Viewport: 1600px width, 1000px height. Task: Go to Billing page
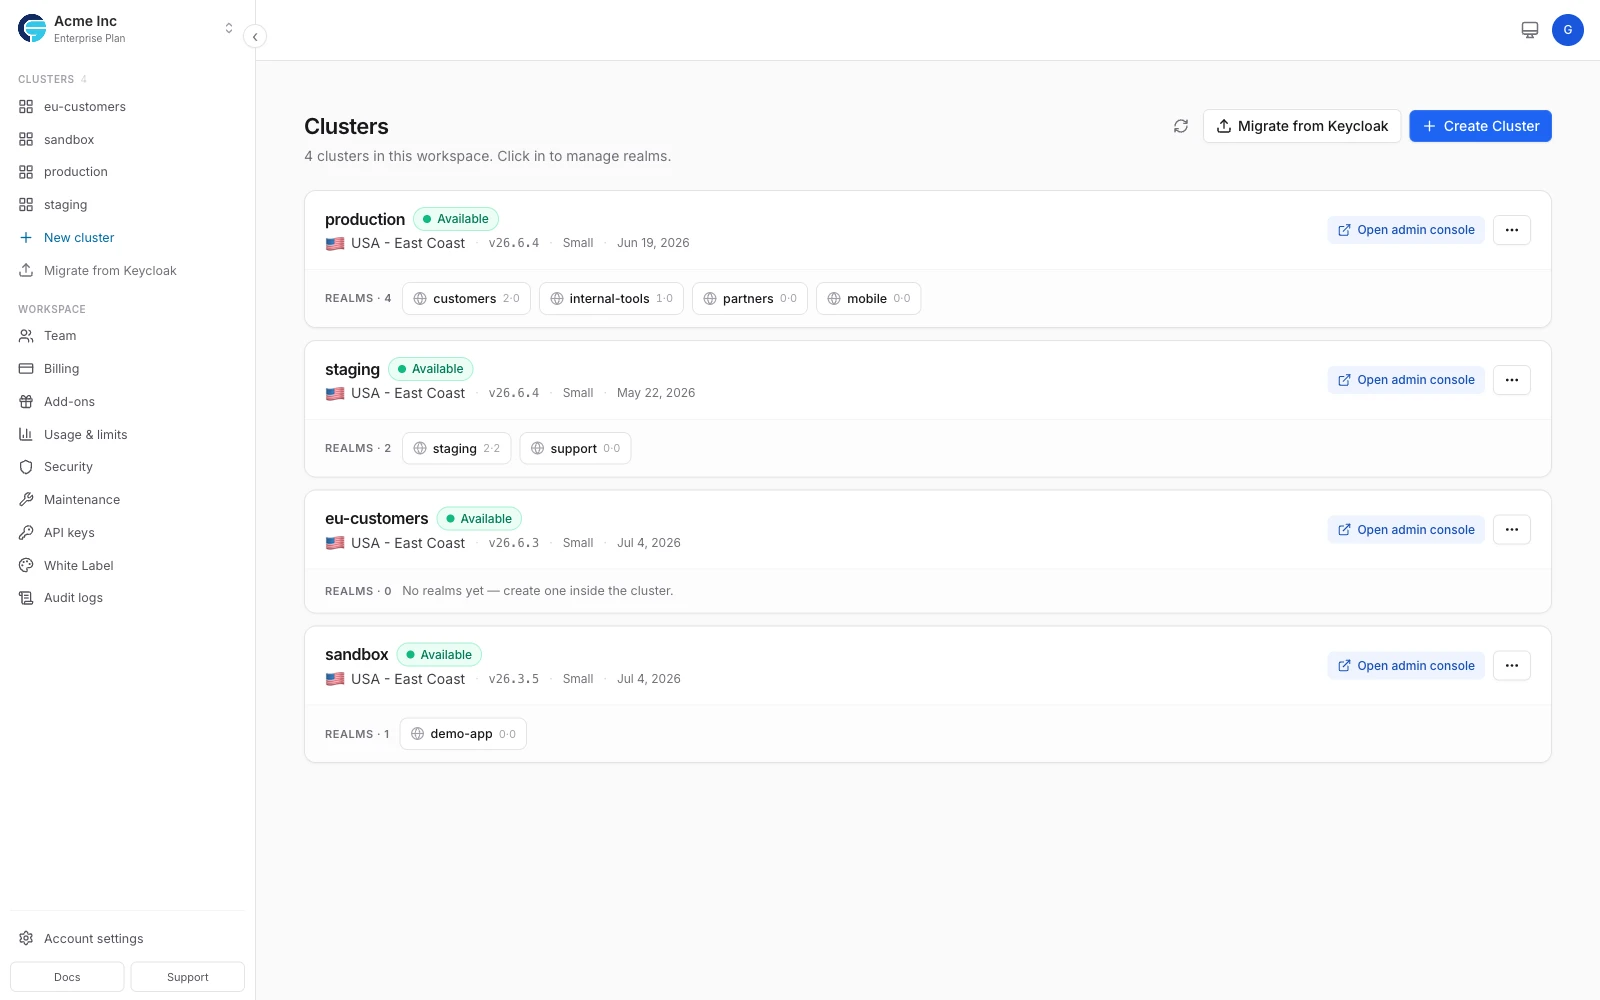pyautogui.click(x=128, y=369)
